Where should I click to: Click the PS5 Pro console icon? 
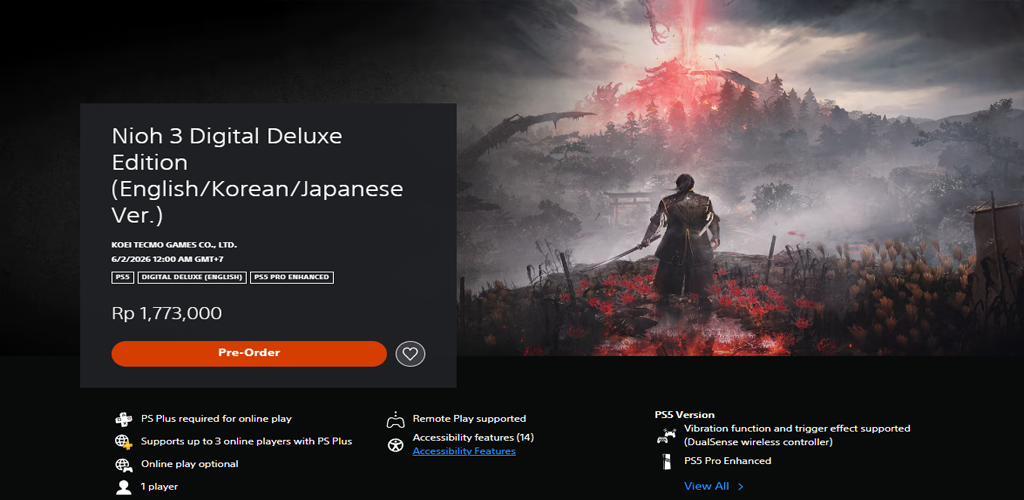point(665,461)
